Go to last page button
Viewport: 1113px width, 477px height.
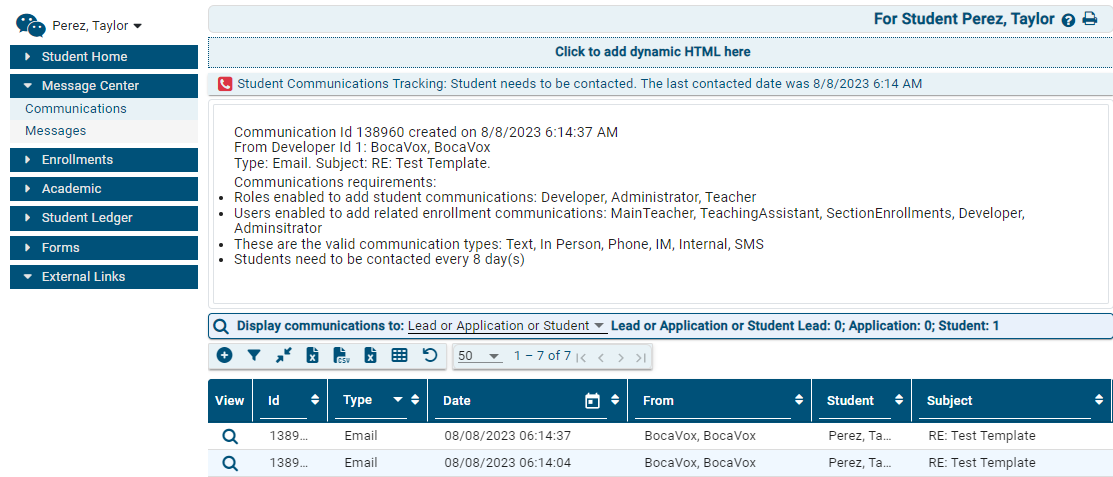(x=641, y=358)
